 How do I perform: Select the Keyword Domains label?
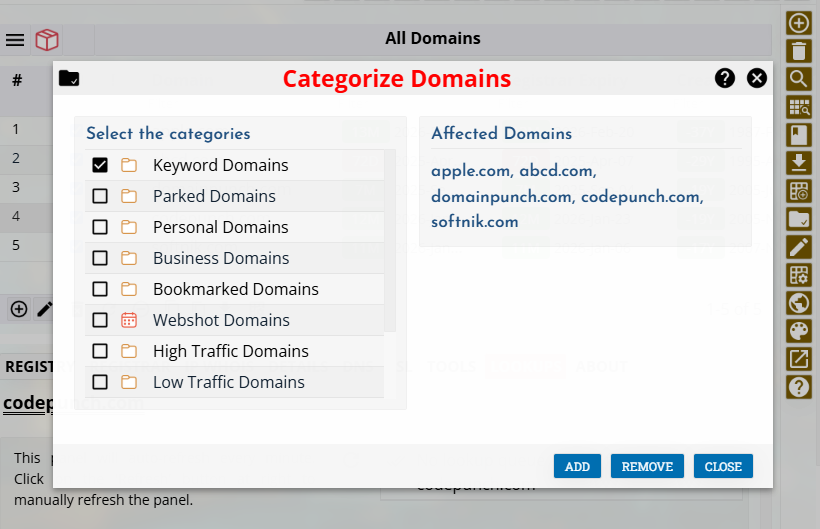pos(221,165)
